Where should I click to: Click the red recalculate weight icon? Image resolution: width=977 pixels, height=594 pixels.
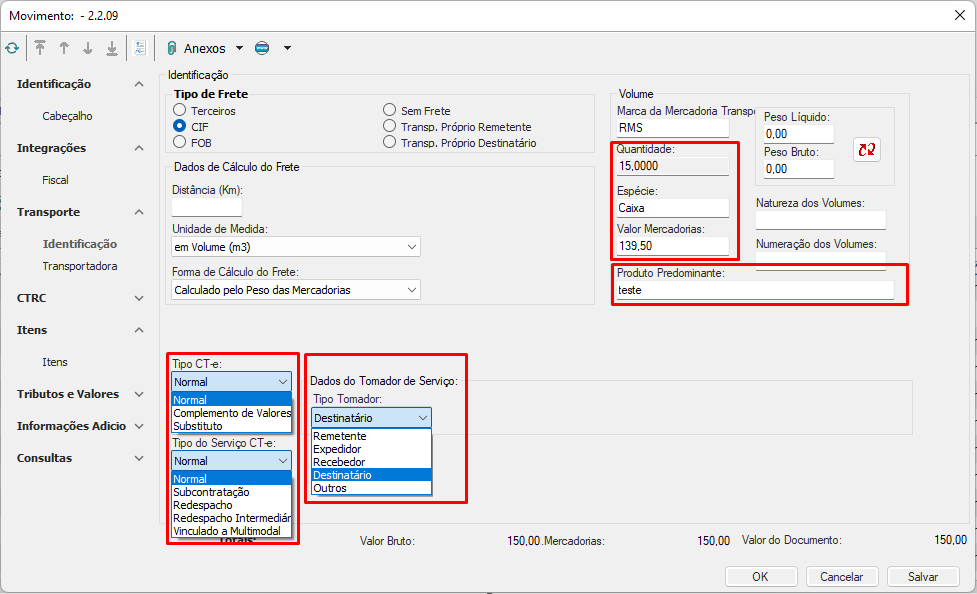866,149
